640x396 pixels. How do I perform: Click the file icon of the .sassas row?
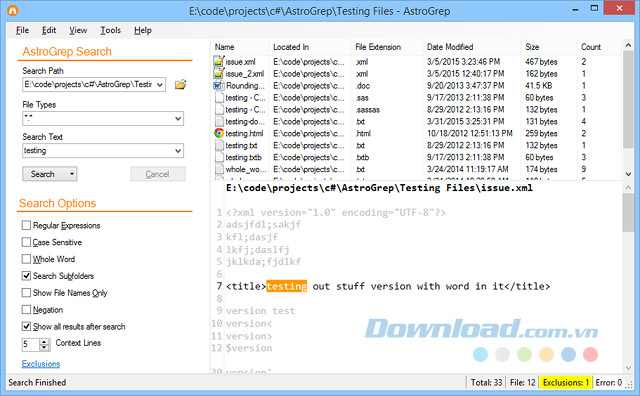coord(219,109)
